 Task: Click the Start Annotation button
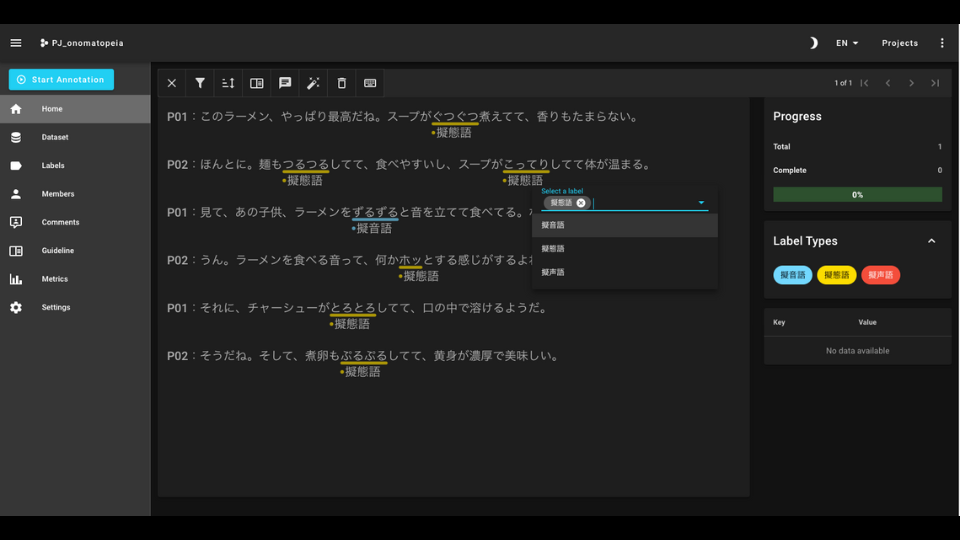click(x=61, y=80)
